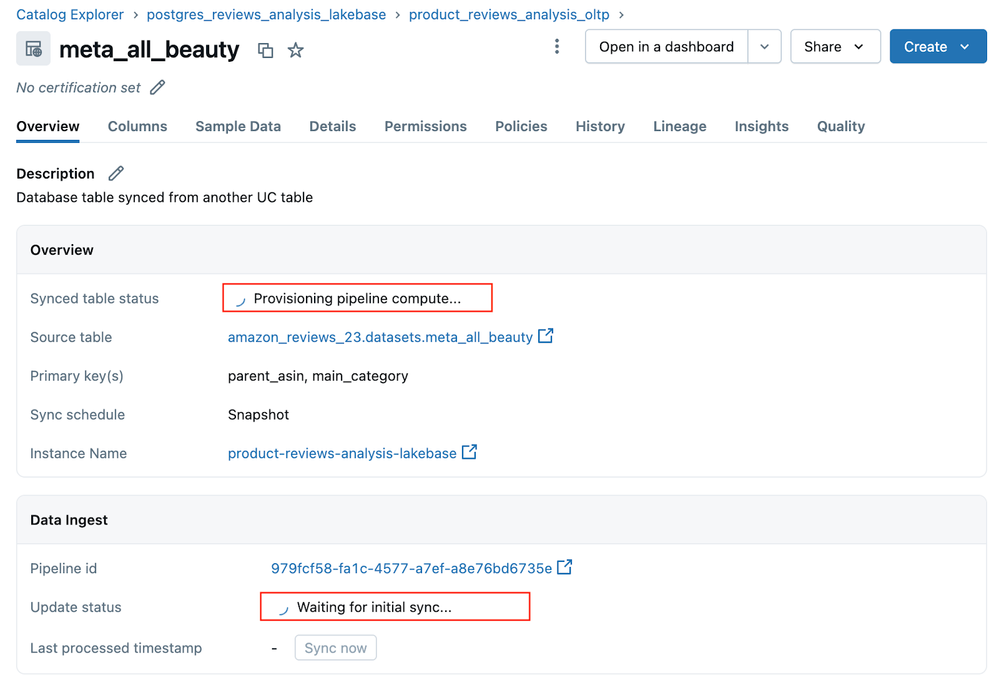Click the Open in a dashboard button
The height and width of the screenshot is (683, 999).
click(x=666, y=47)
